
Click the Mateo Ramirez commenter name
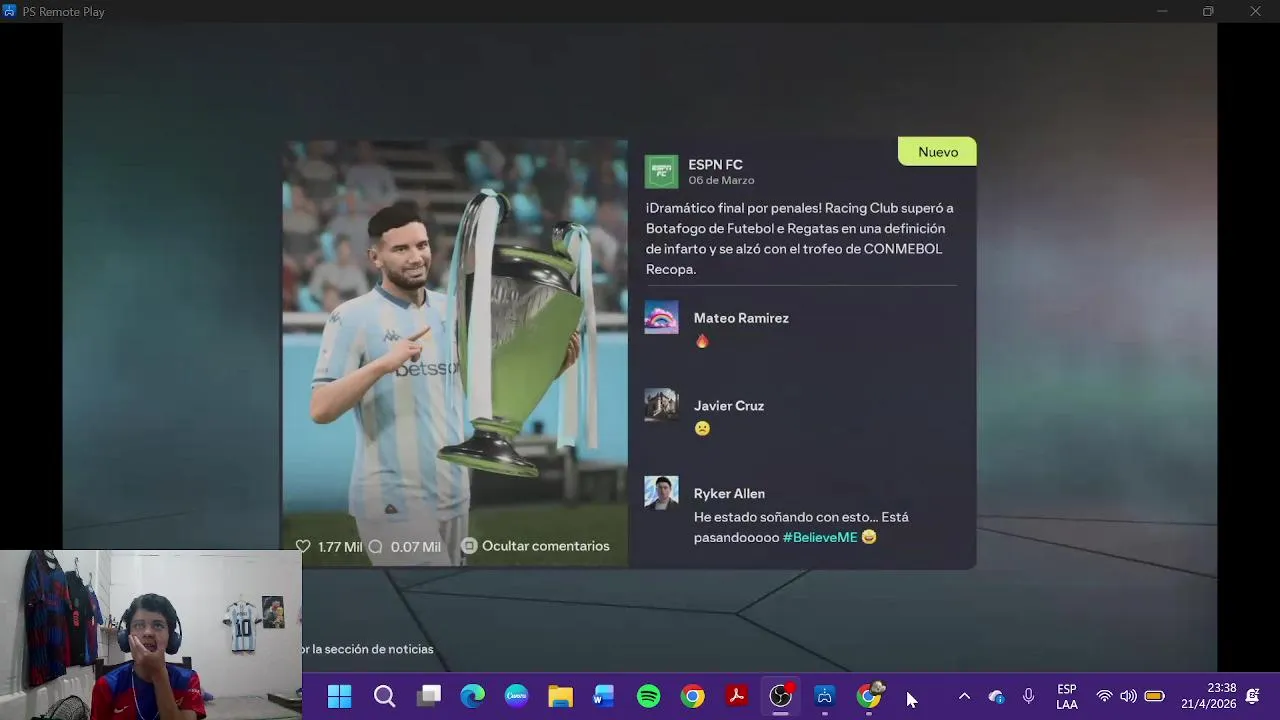pyautogui.click(x=741, y=318)
